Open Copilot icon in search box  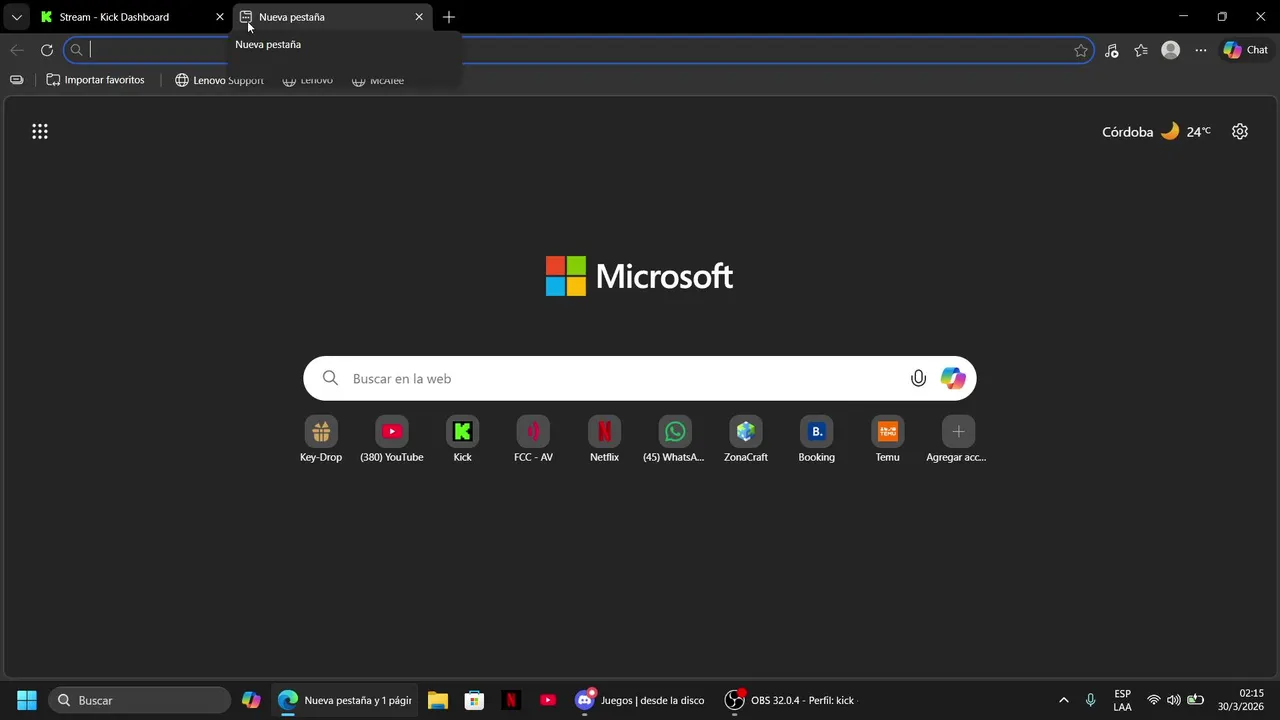tap(953, 378)
